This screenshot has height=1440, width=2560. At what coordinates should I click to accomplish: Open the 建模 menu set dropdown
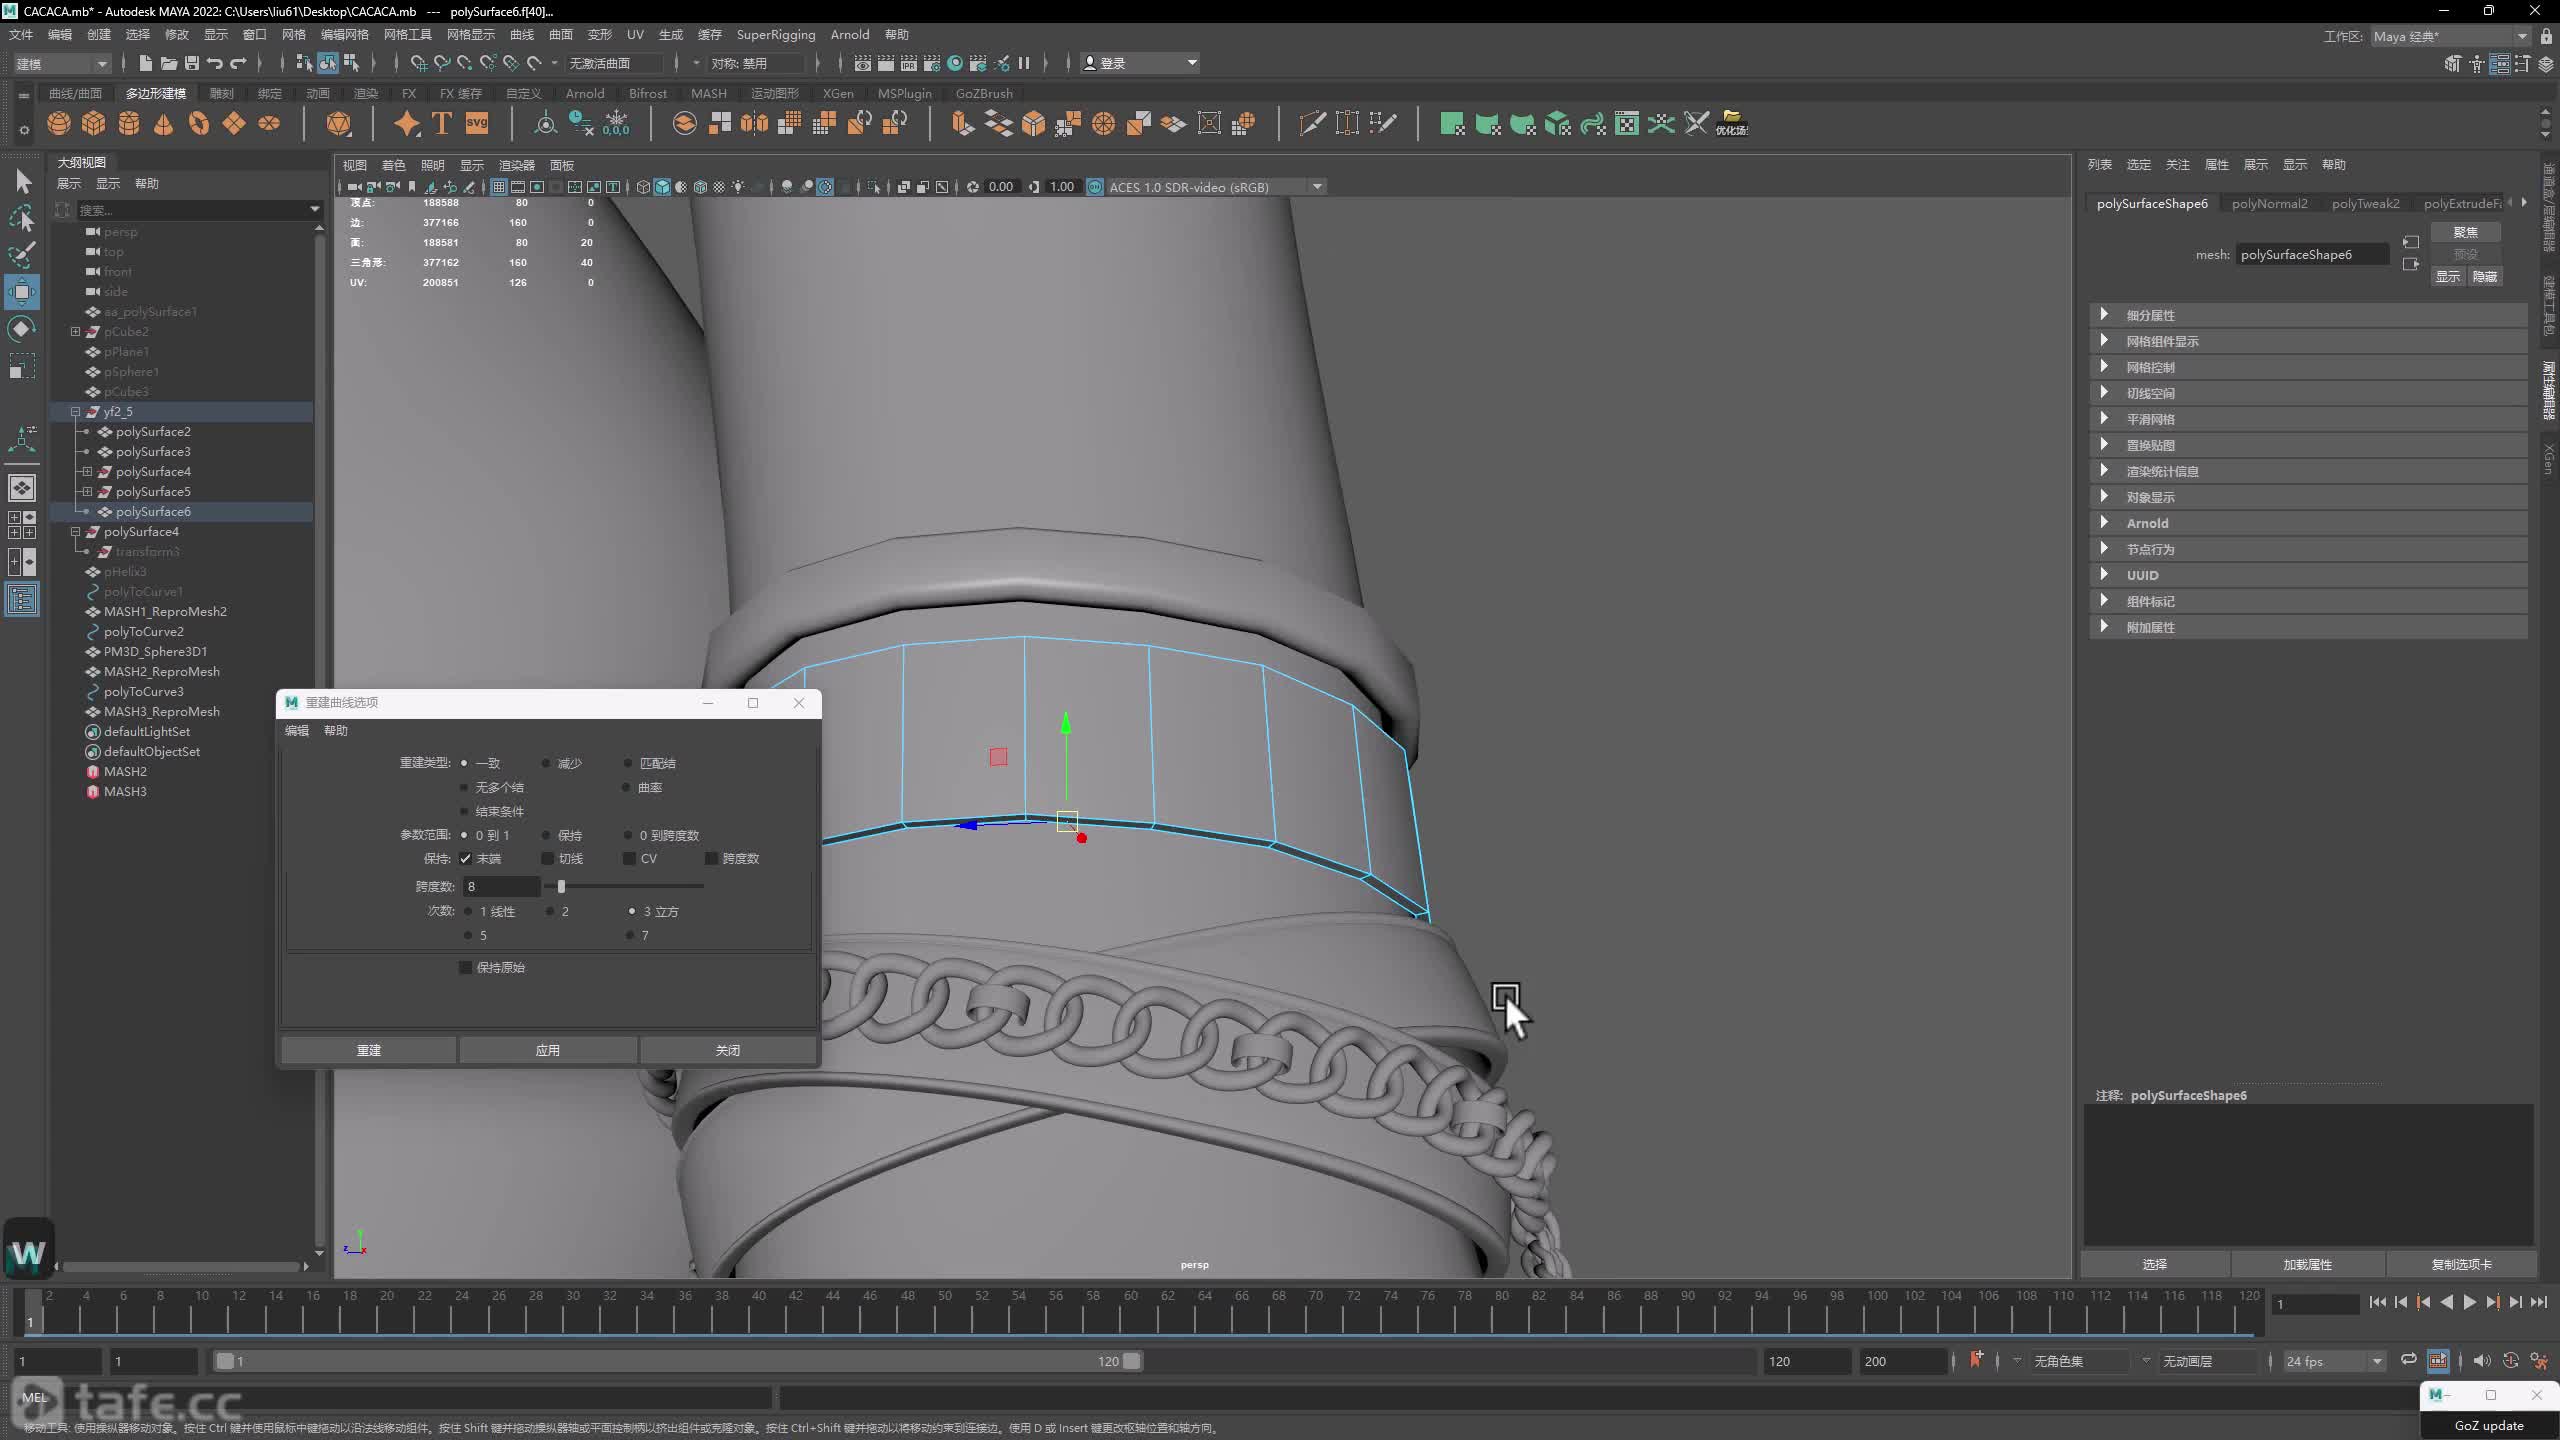click(61, 63)
